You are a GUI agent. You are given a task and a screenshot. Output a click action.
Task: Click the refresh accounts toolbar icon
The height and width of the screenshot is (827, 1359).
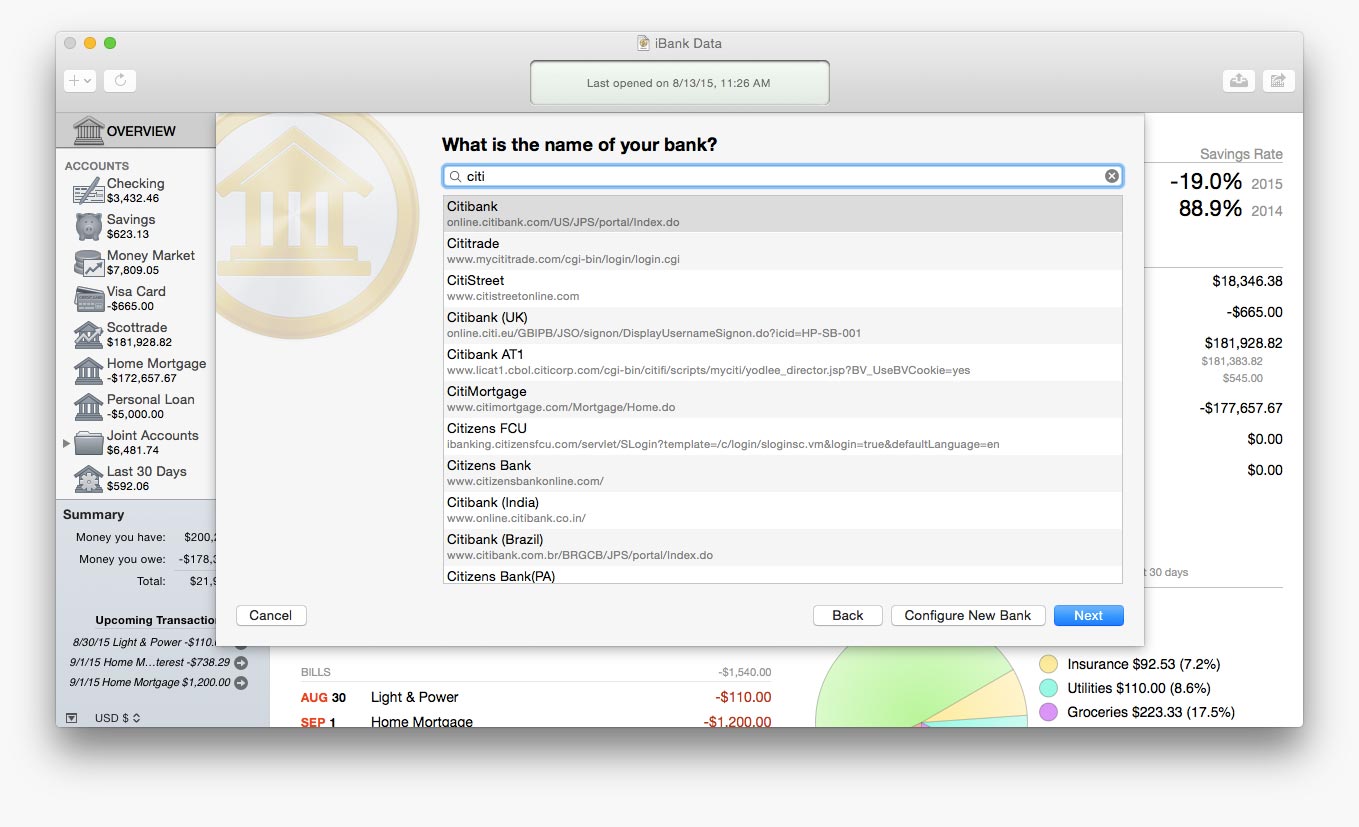coord(120,81)
